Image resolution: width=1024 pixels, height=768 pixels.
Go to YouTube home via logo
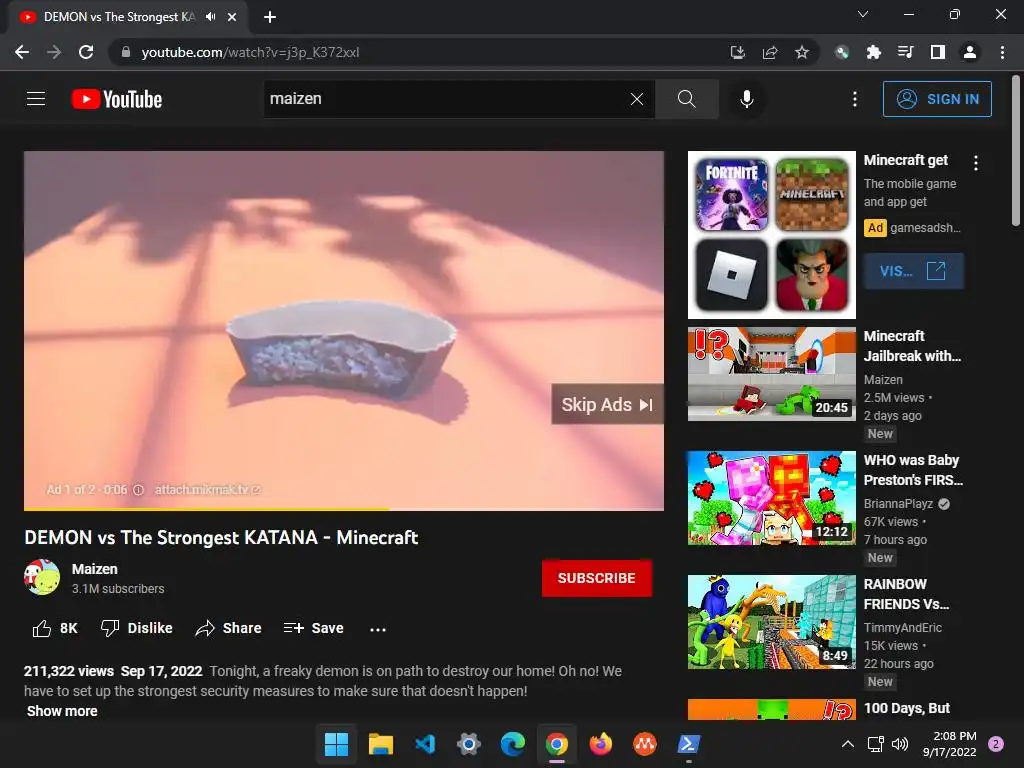click(117, 99)
